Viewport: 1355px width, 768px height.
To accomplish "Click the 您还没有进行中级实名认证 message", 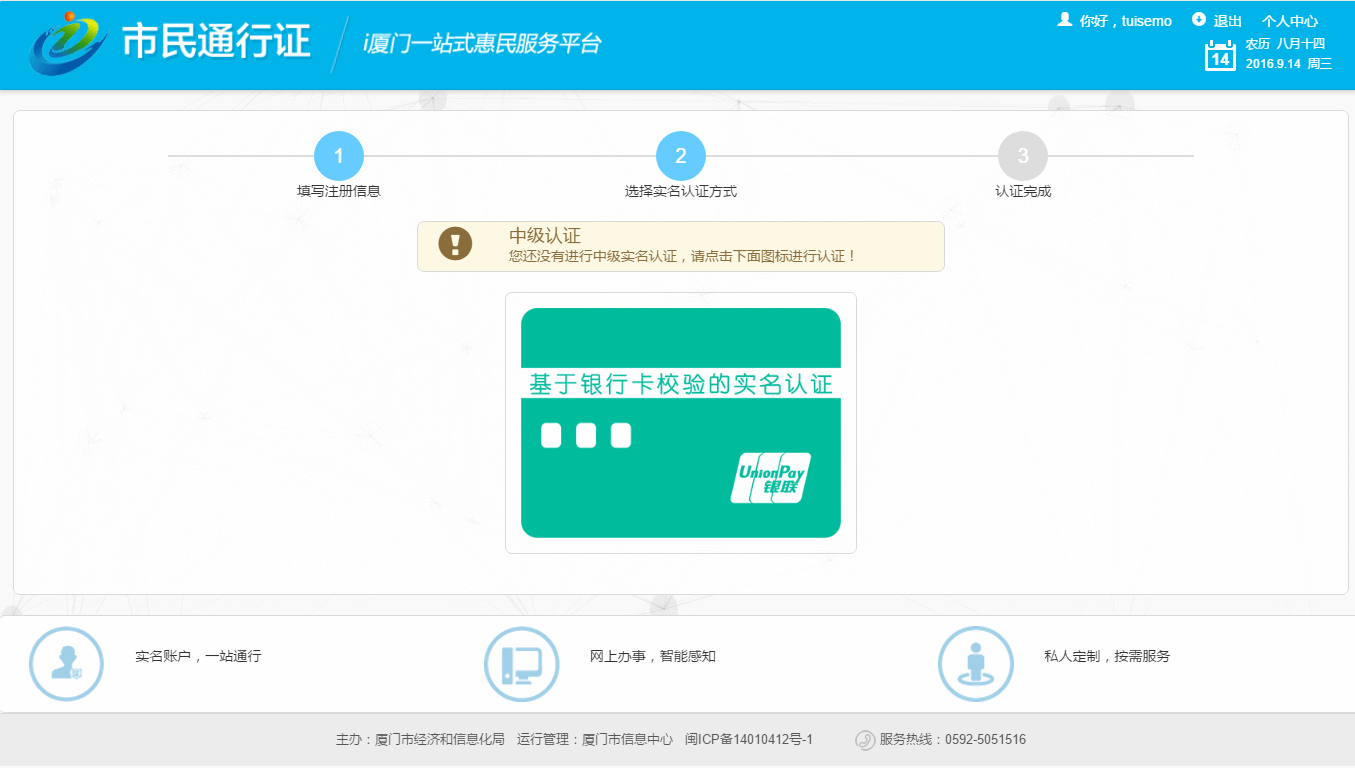I will coord(683,256).
